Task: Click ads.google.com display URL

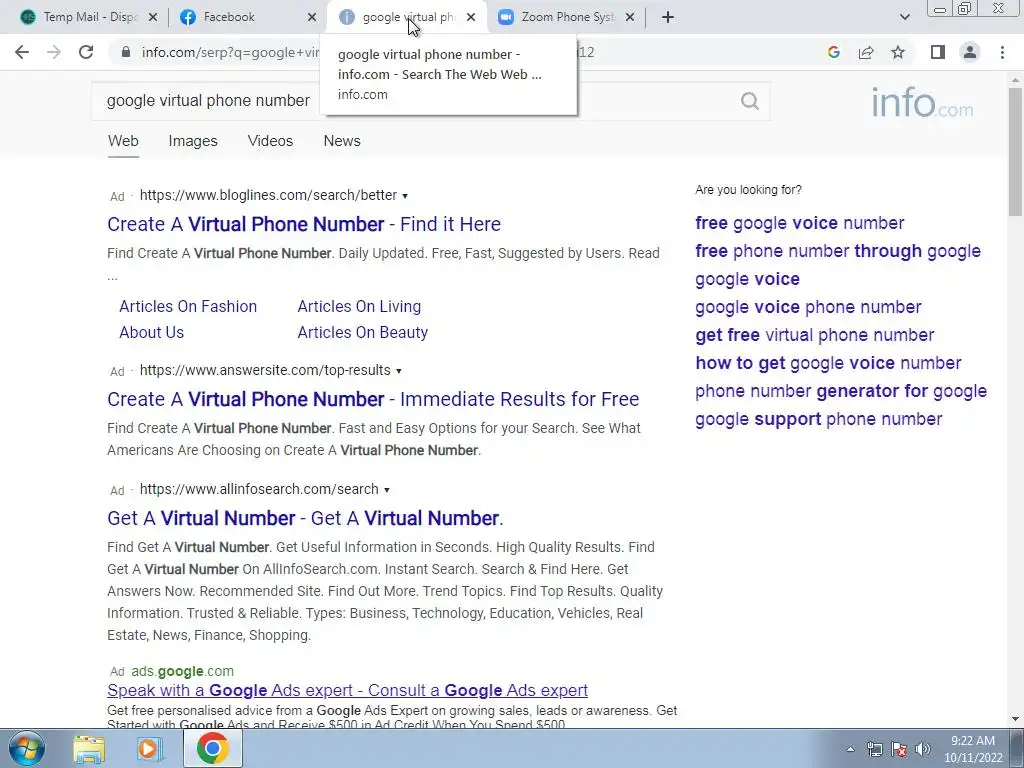Action: (182, 671)
